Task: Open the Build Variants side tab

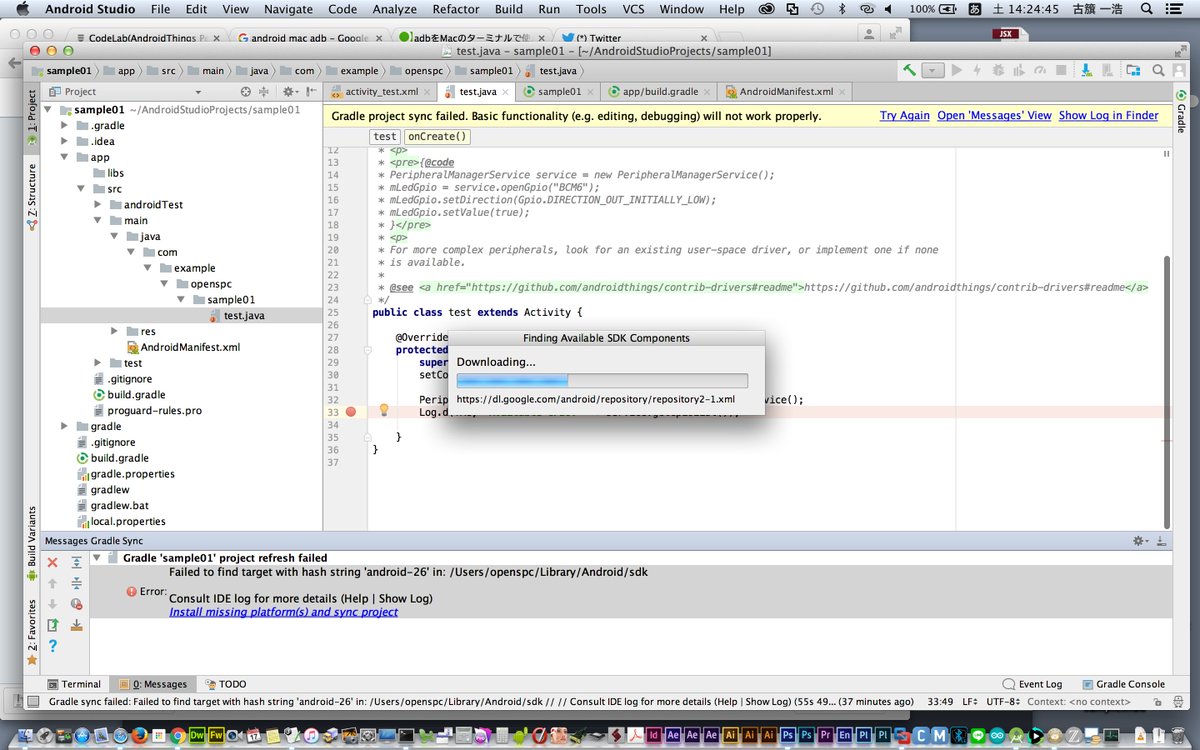Action: pyautogui.click(x=31, y=545)
